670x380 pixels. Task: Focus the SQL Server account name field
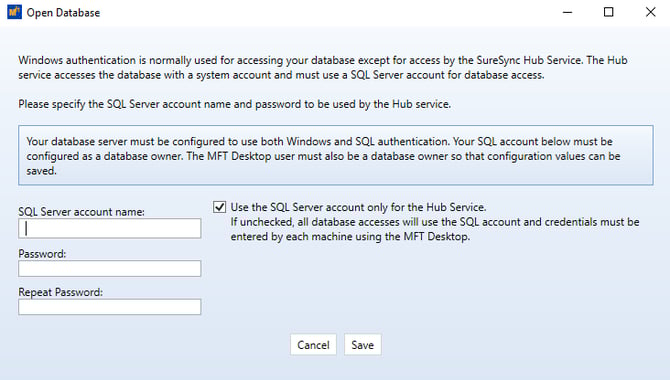pos(109,228)
